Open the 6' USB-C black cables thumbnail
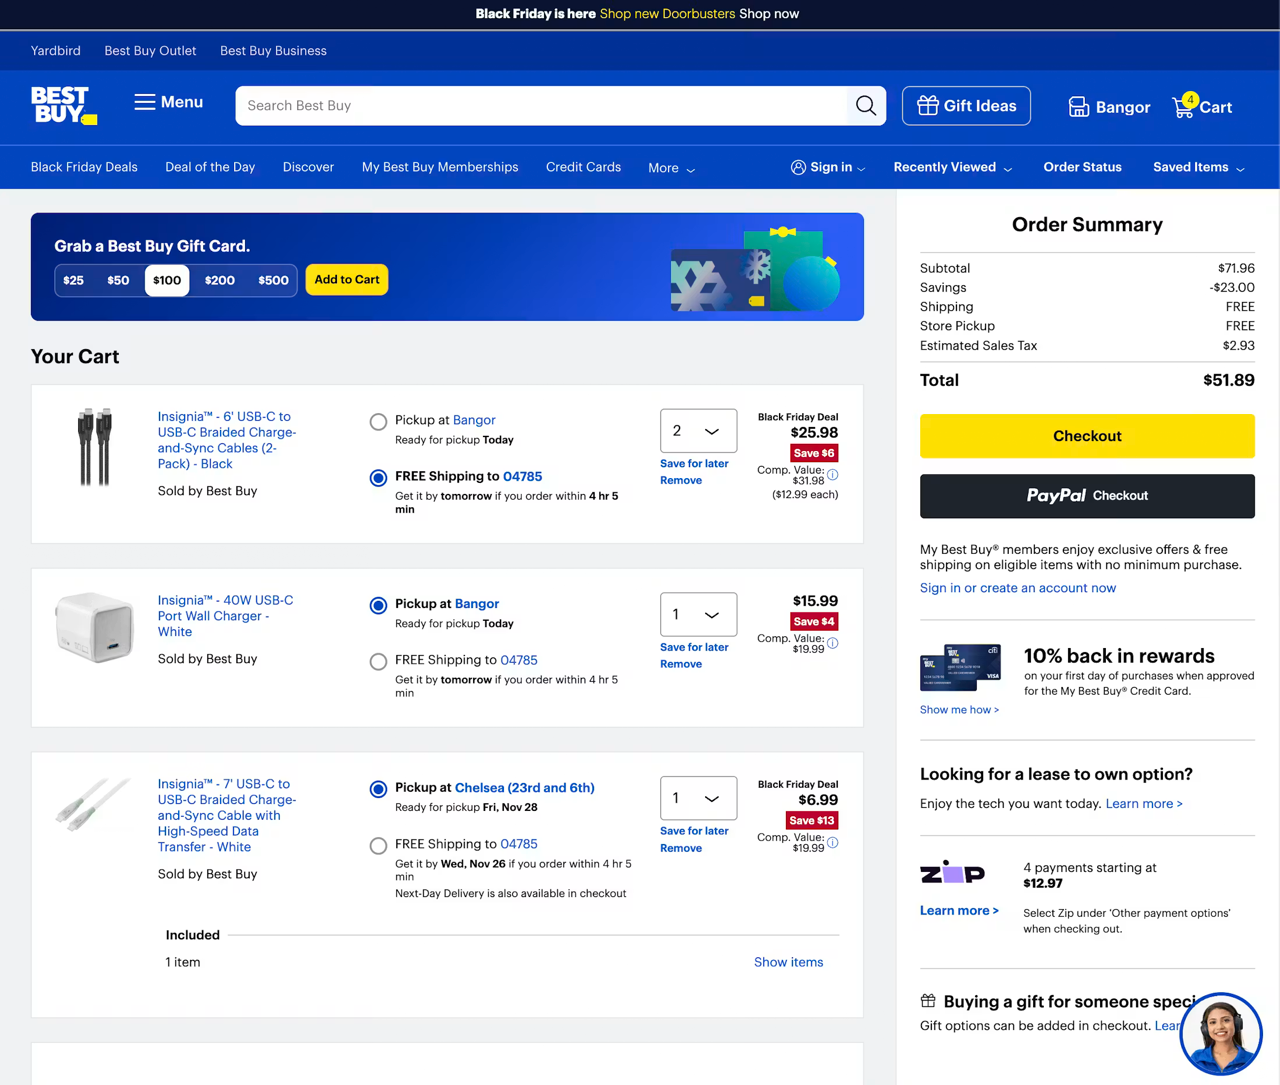 [x=95, y=447]
